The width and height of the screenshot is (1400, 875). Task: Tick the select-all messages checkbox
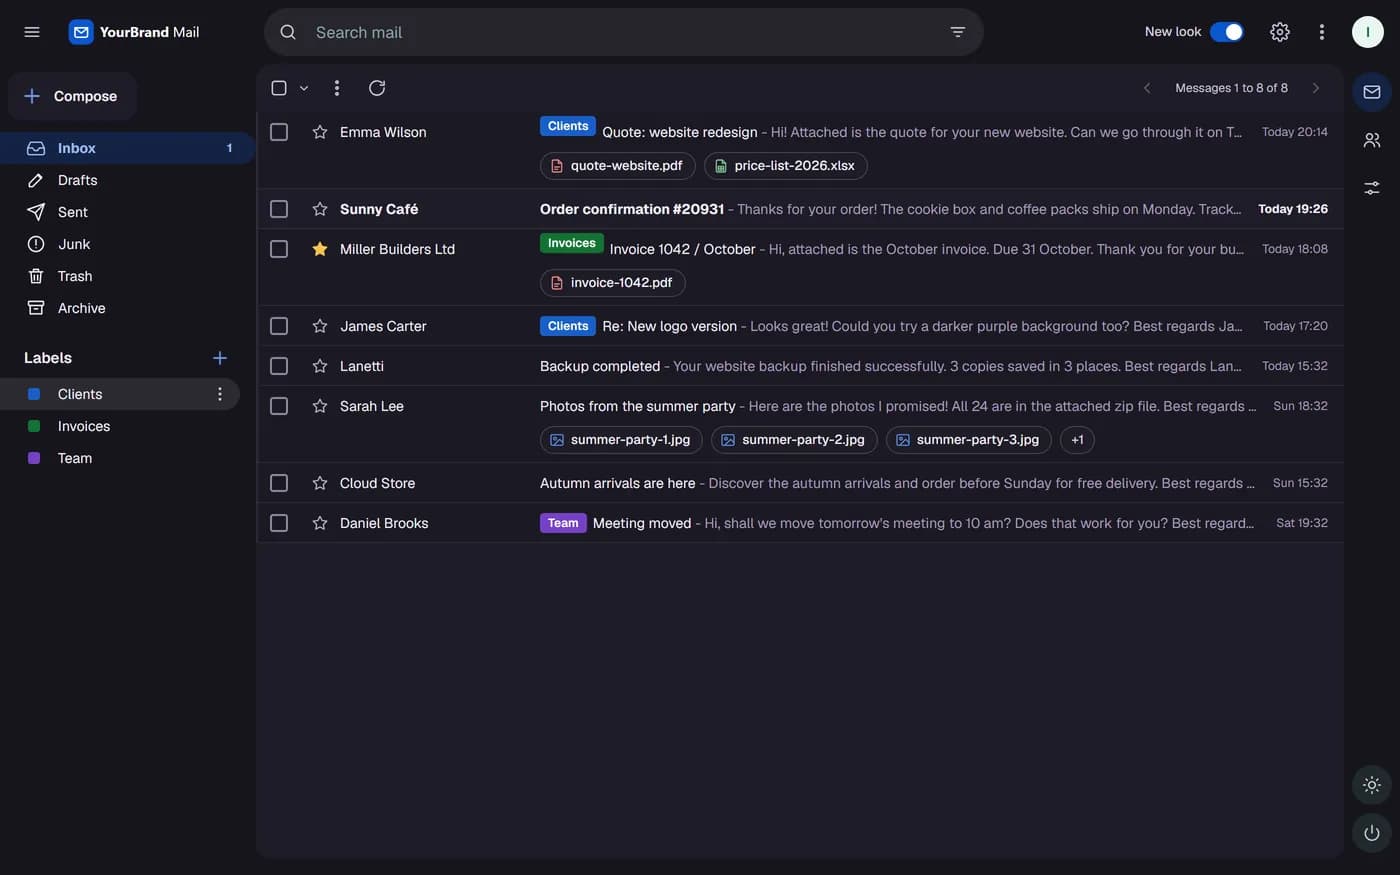(279, 88)
